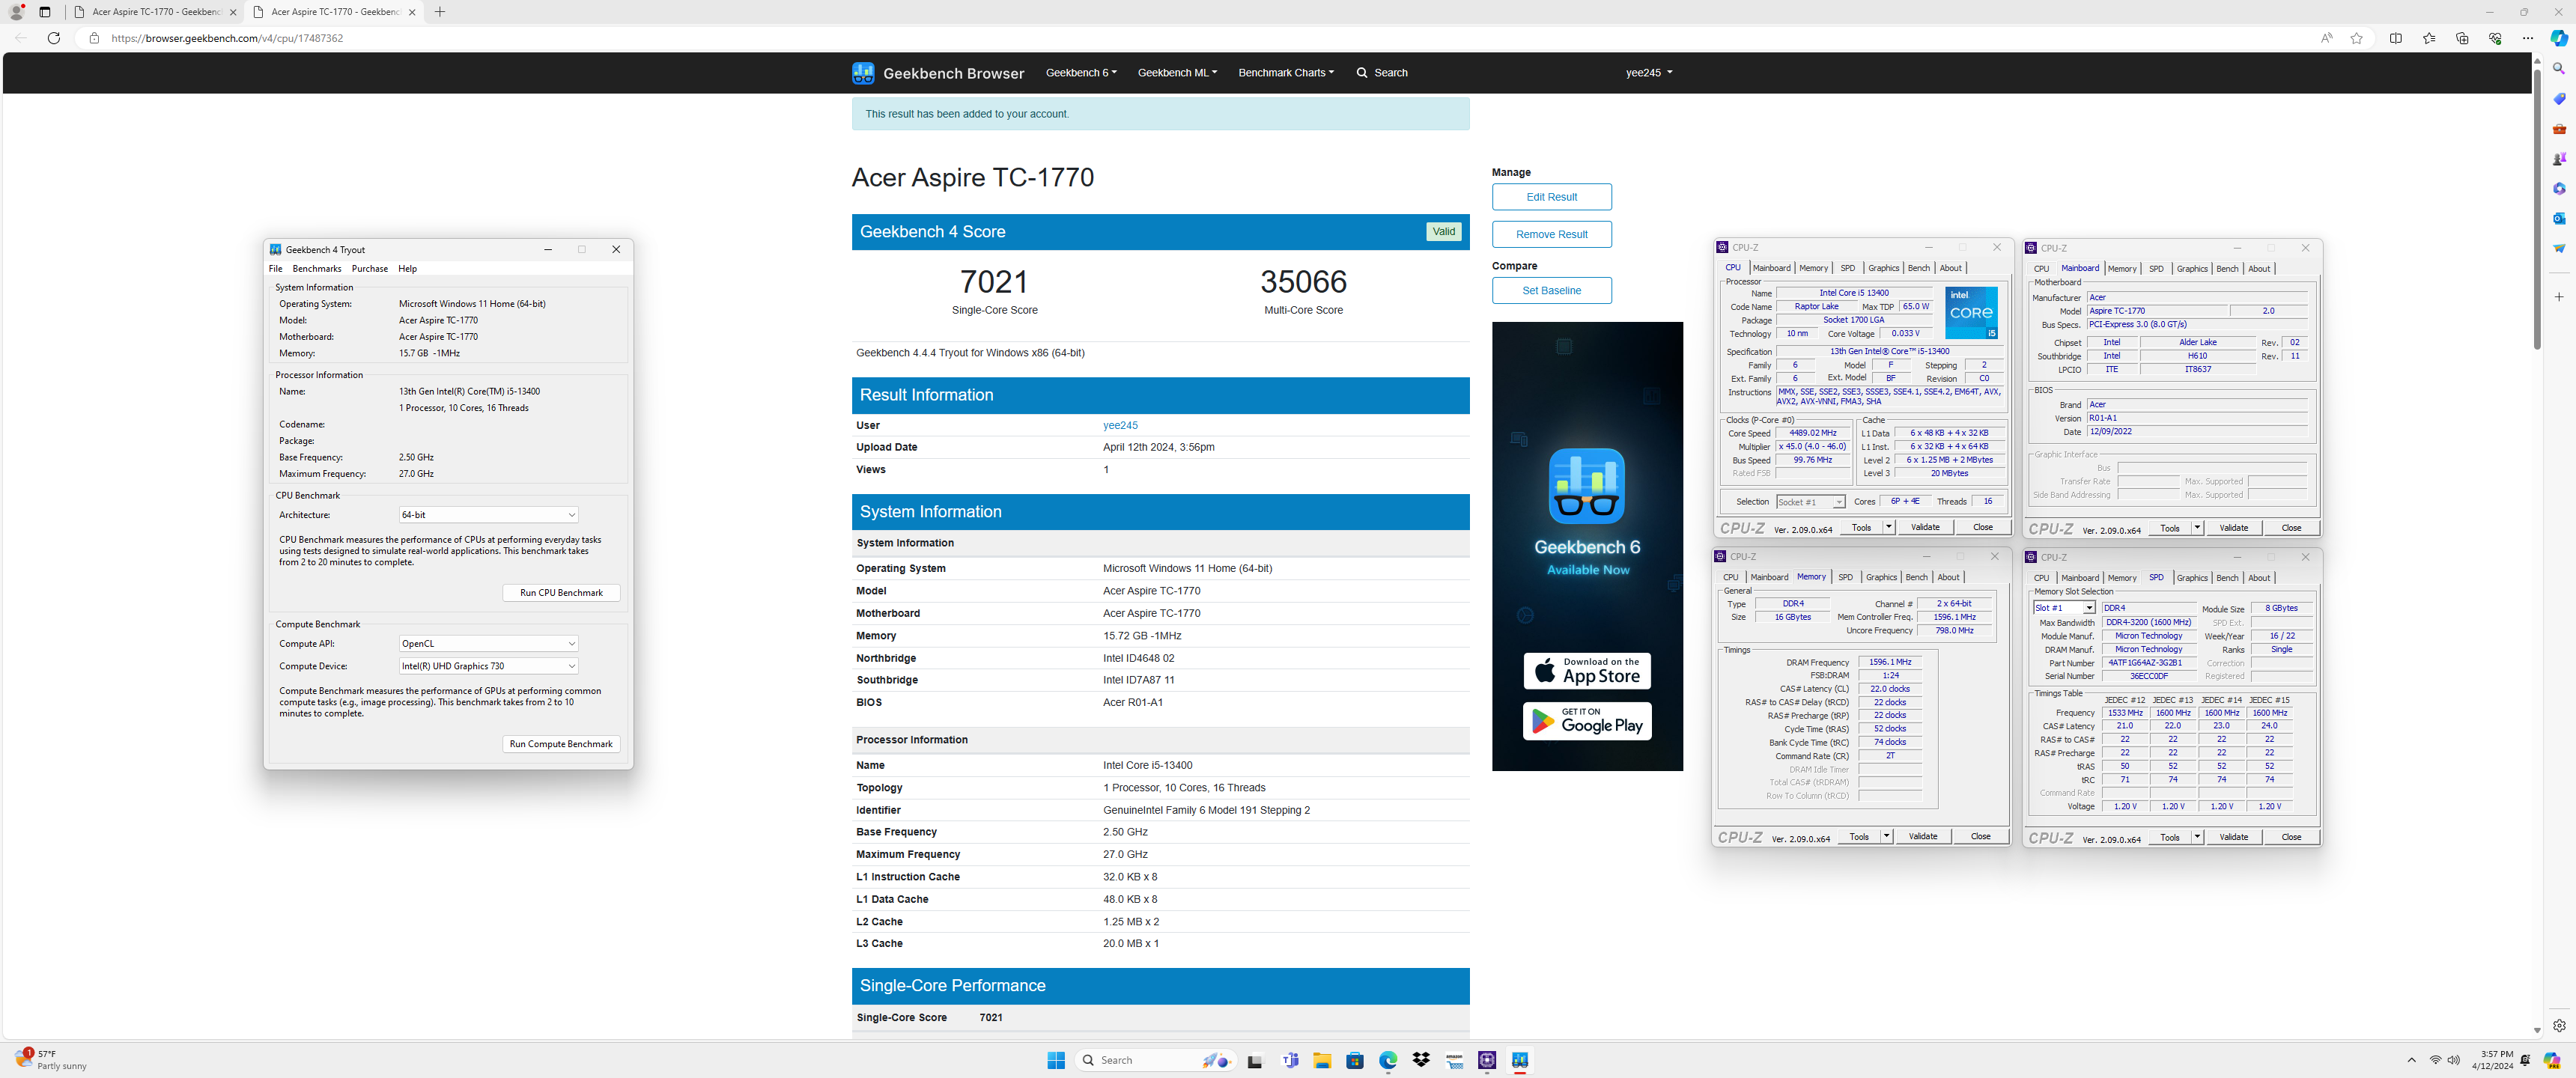
Task: Open weather widget 57°F Partly sunny
Action: [52, 1060]
